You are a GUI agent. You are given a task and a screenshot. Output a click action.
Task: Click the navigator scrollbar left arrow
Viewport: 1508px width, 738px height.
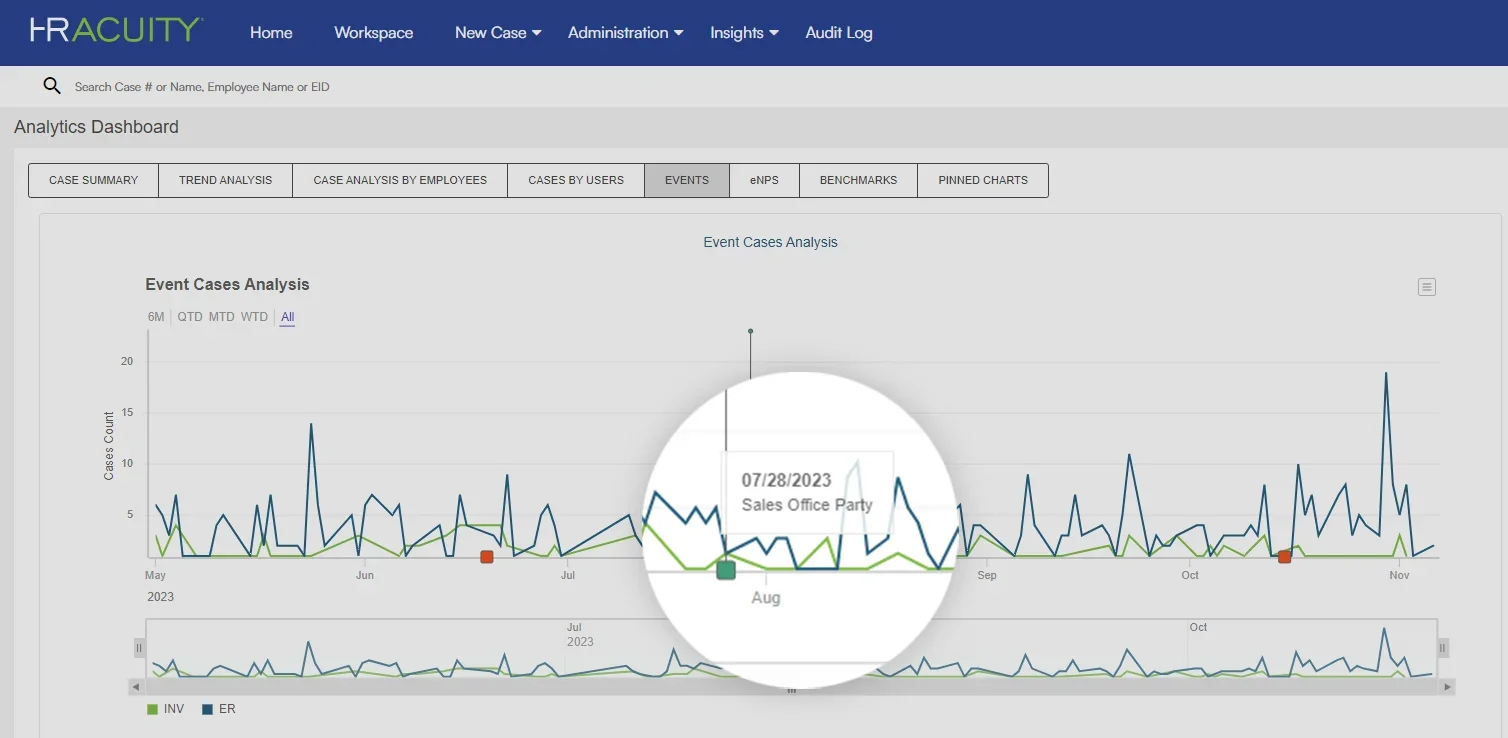[x=135, y=688]
